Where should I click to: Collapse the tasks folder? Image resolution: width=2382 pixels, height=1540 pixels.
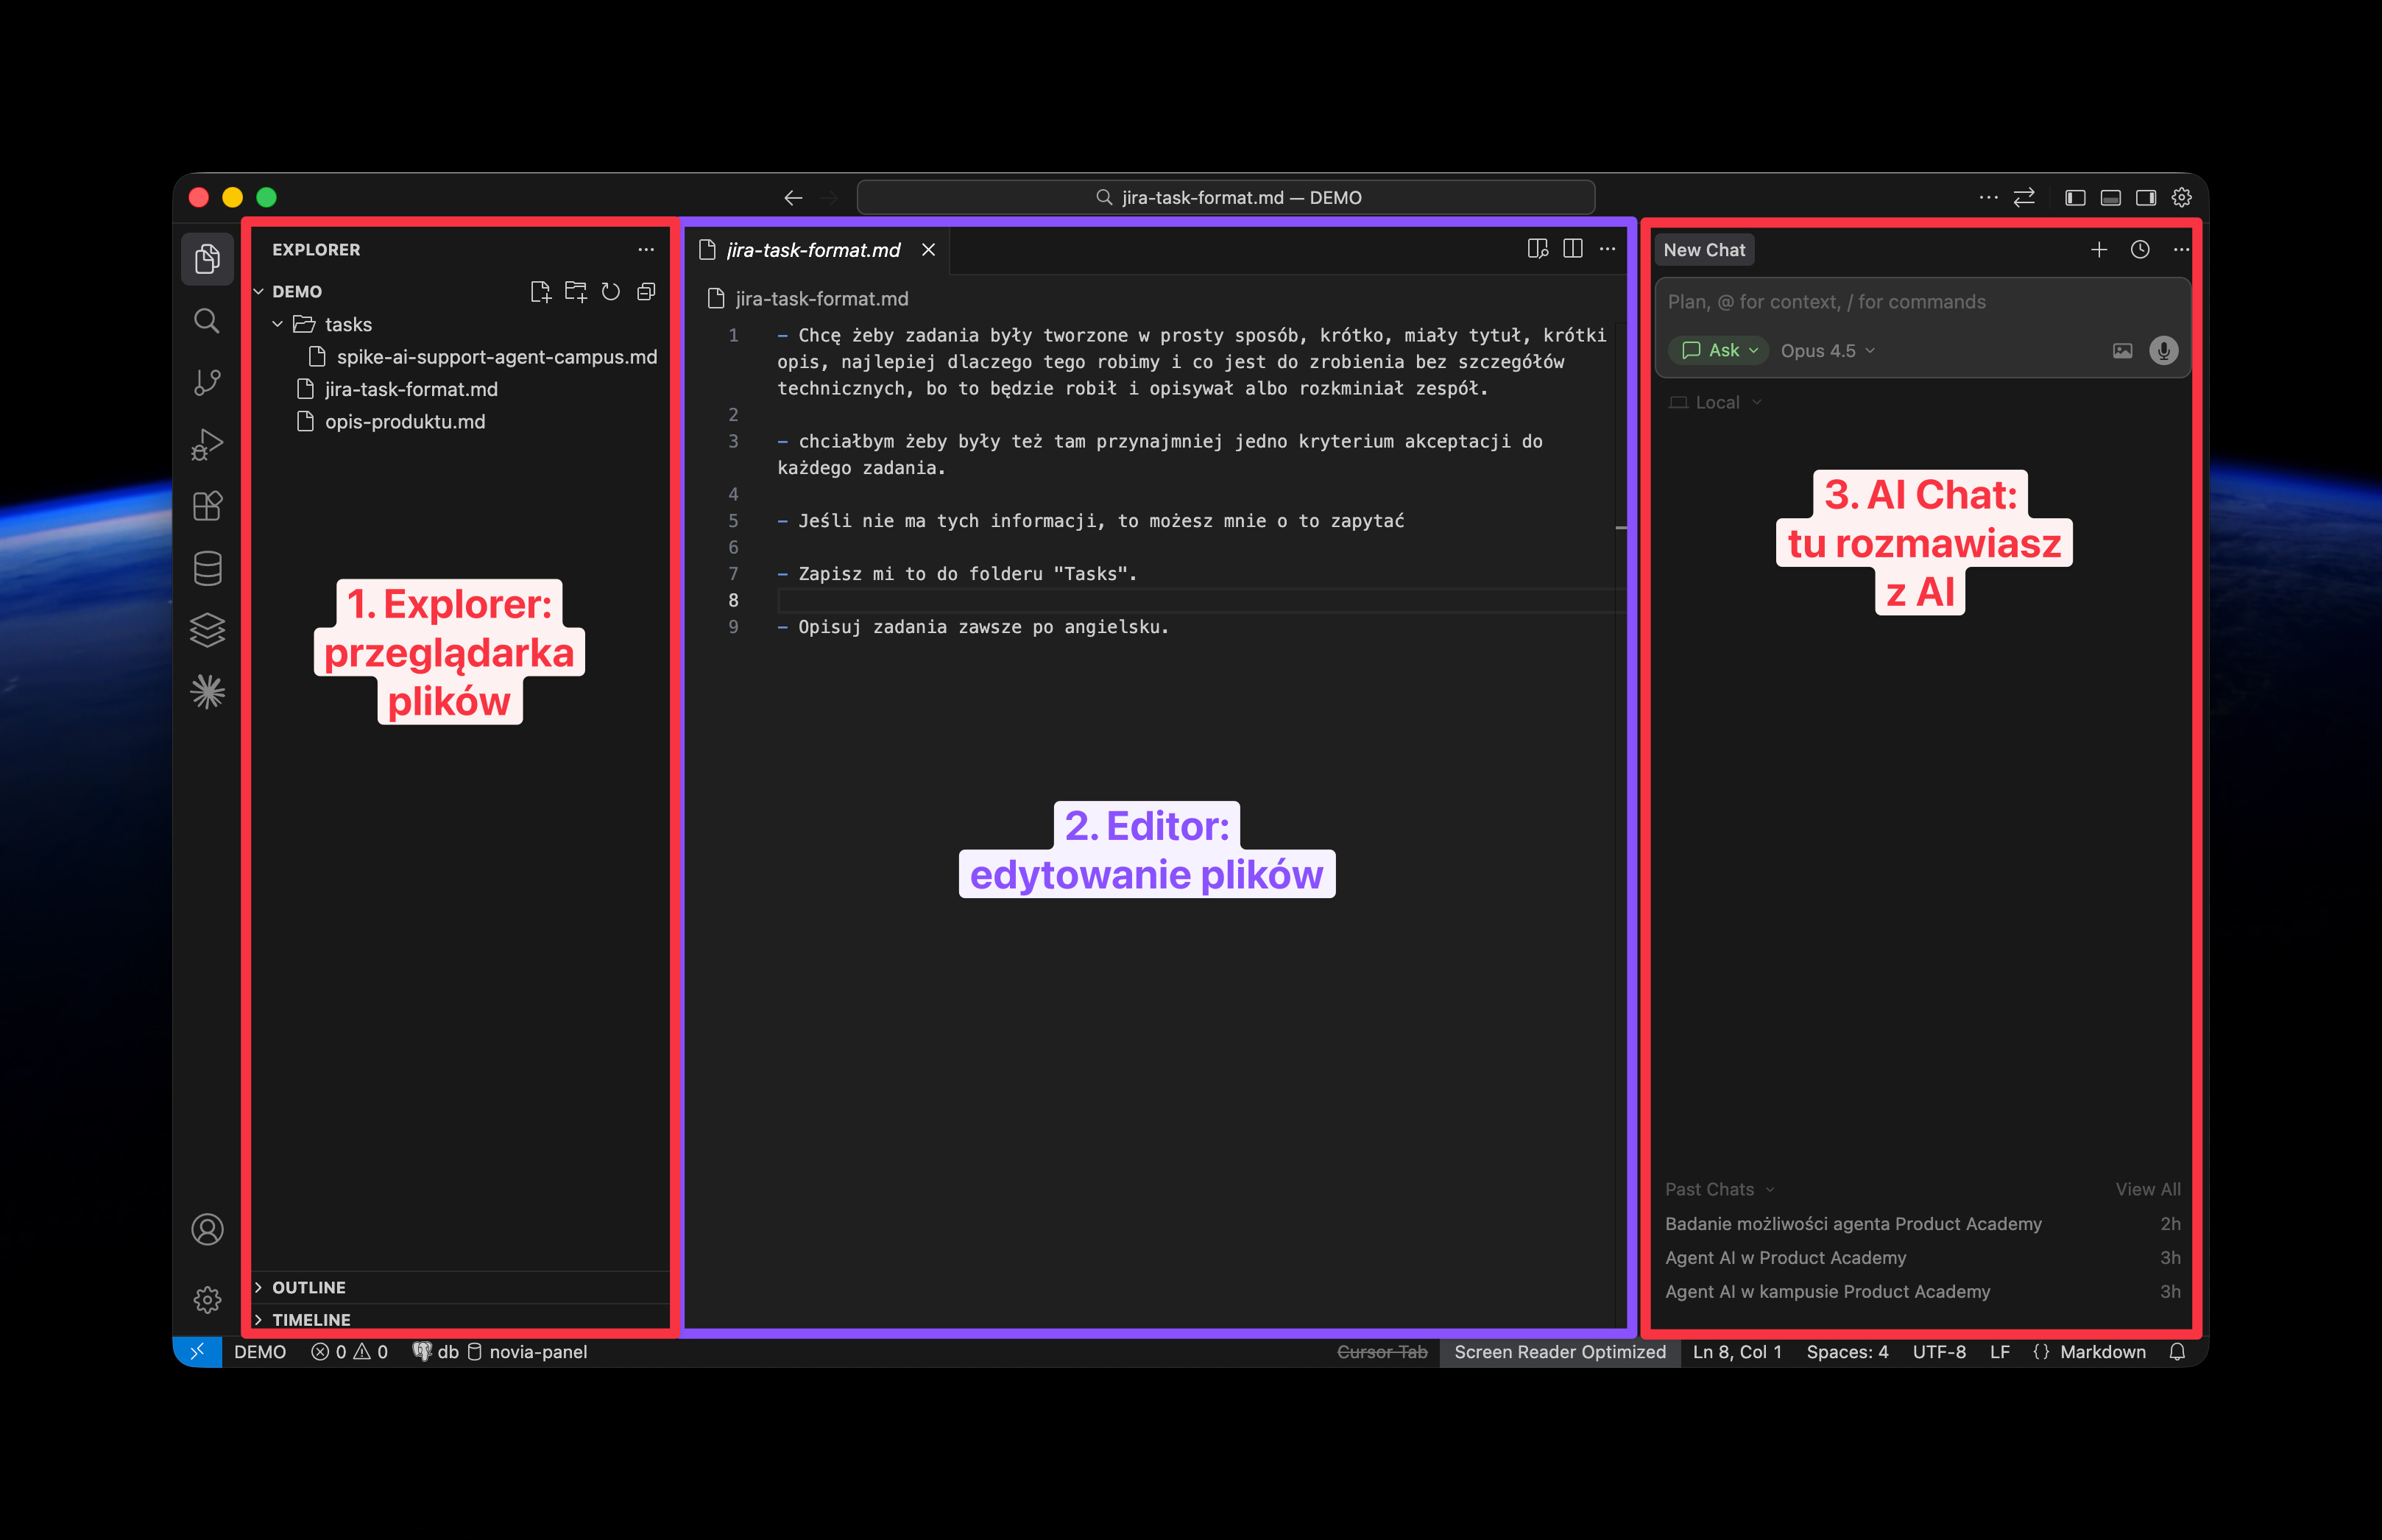coord(278,324)
